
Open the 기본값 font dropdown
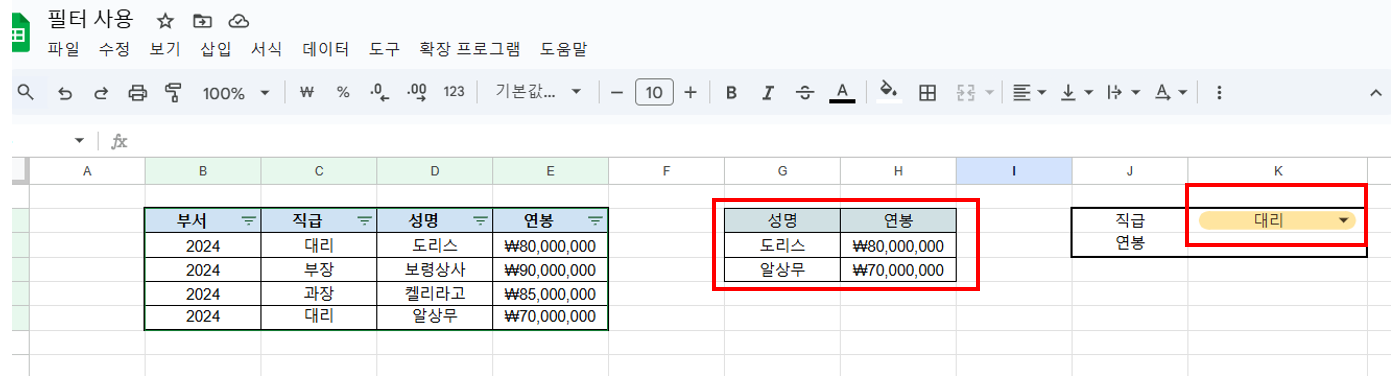539,92
